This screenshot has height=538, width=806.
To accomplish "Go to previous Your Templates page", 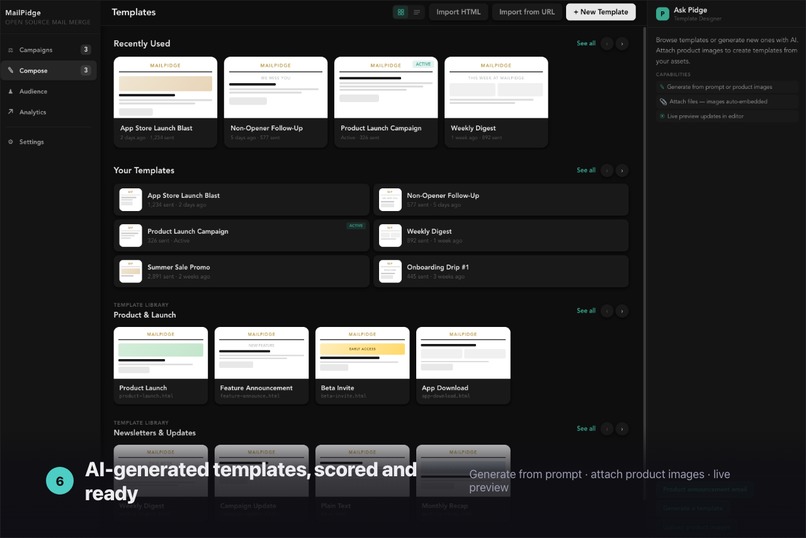I will (x=607, y=170).
